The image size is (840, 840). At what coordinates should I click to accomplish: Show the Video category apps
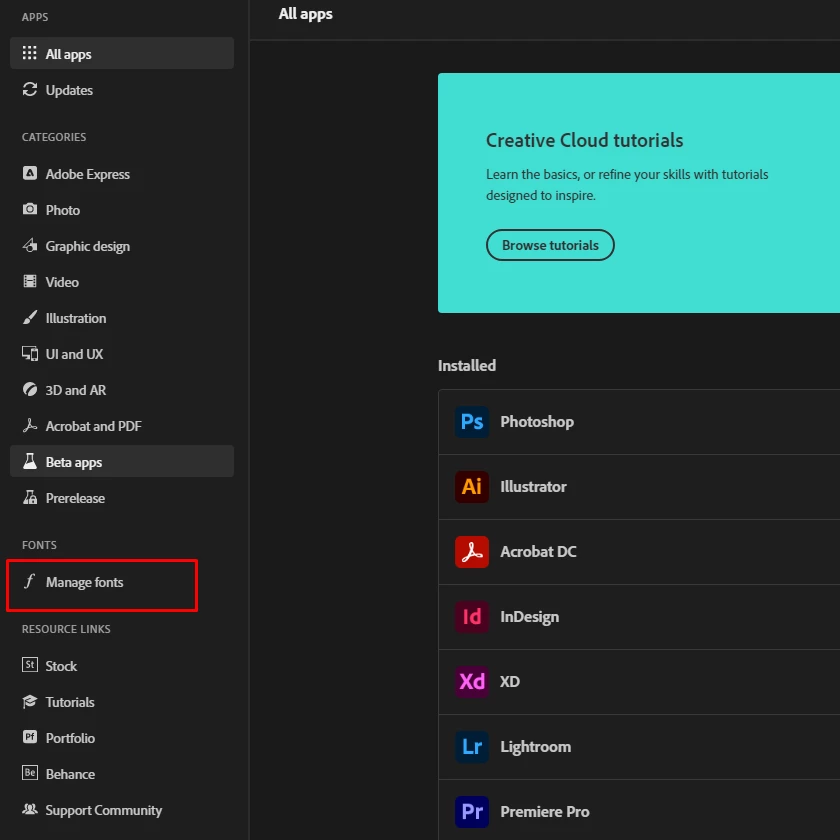point(122,282)
